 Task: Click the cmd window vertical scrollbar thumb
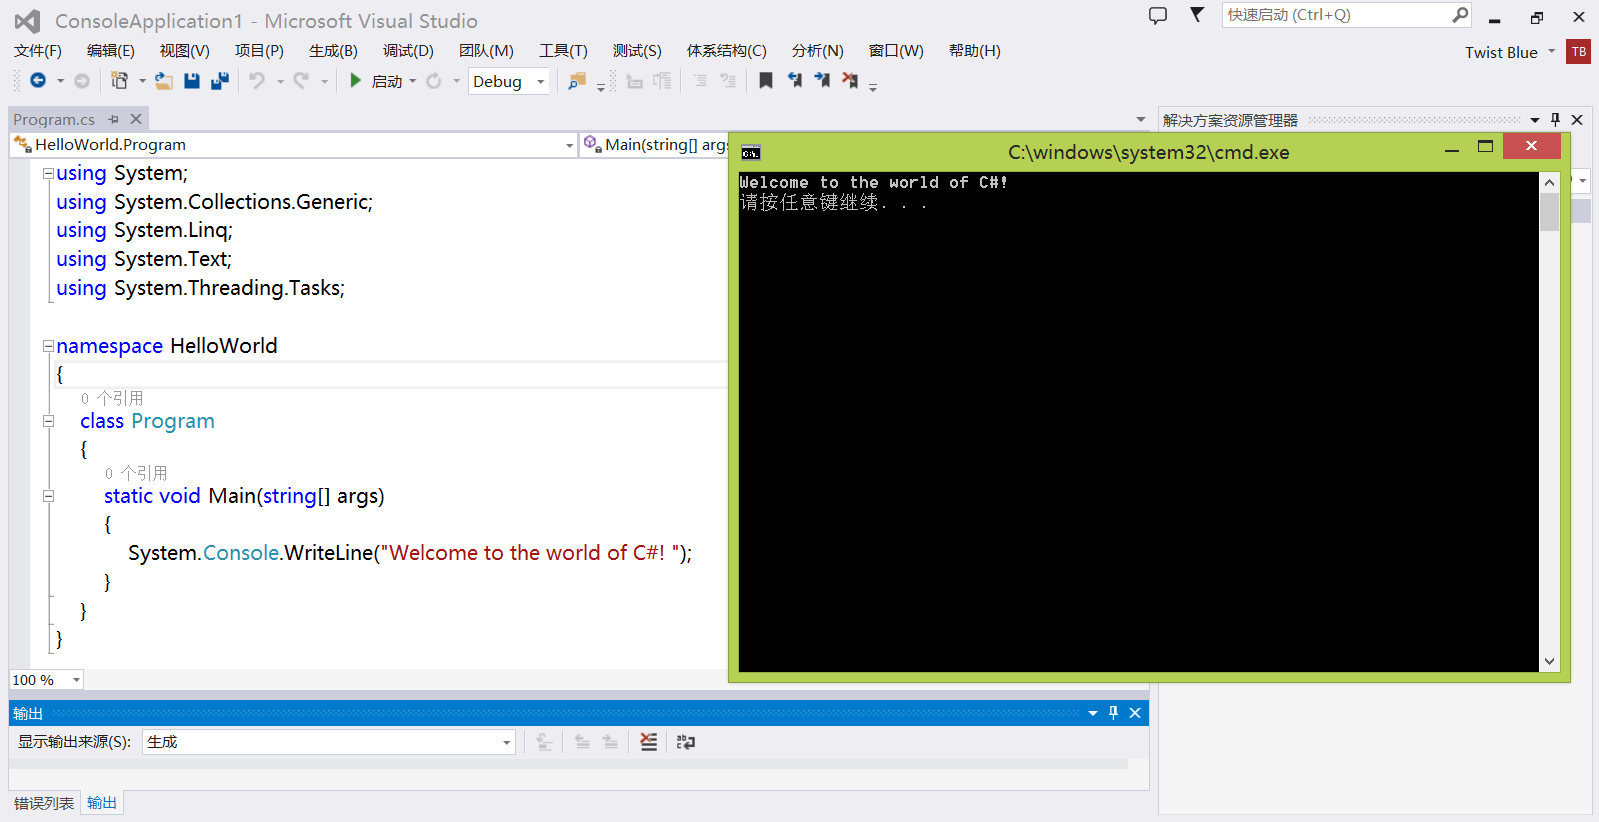[1549, 212]
